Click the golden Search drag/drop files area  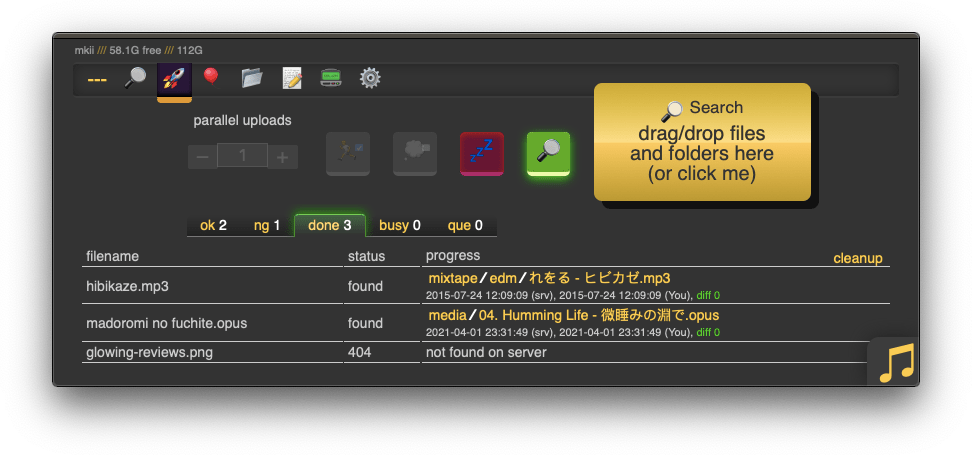point(702,142)
